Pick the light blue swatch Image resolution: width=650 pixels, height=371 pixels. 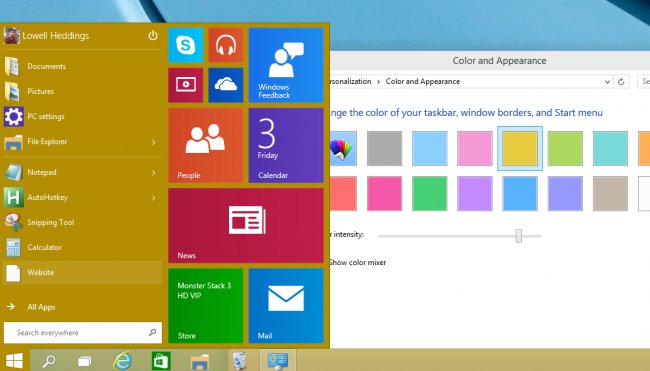pyautogui.click(x=429, y=148)
